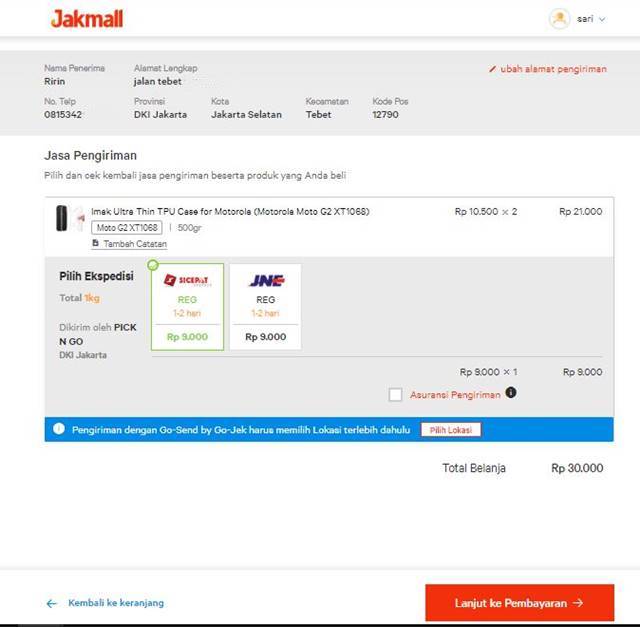Click the SiCepat logo
Image resolution: width=640 pixels, height=627 pixels.
(x=186, y=280)
